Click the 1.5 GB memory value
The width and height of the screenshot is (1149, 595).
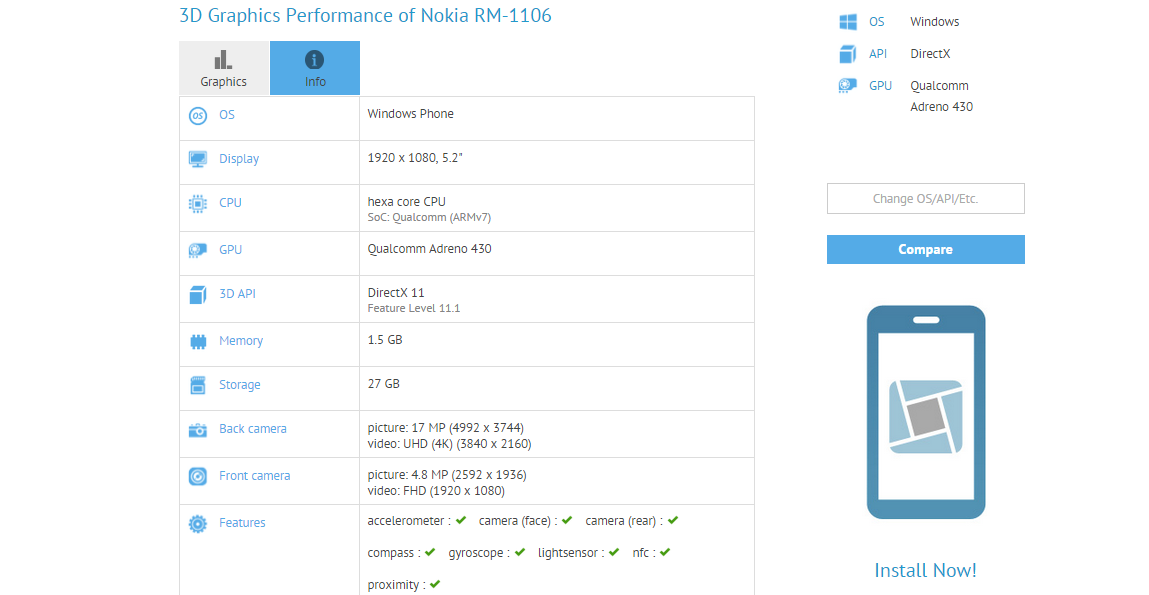tap(385, 339)
